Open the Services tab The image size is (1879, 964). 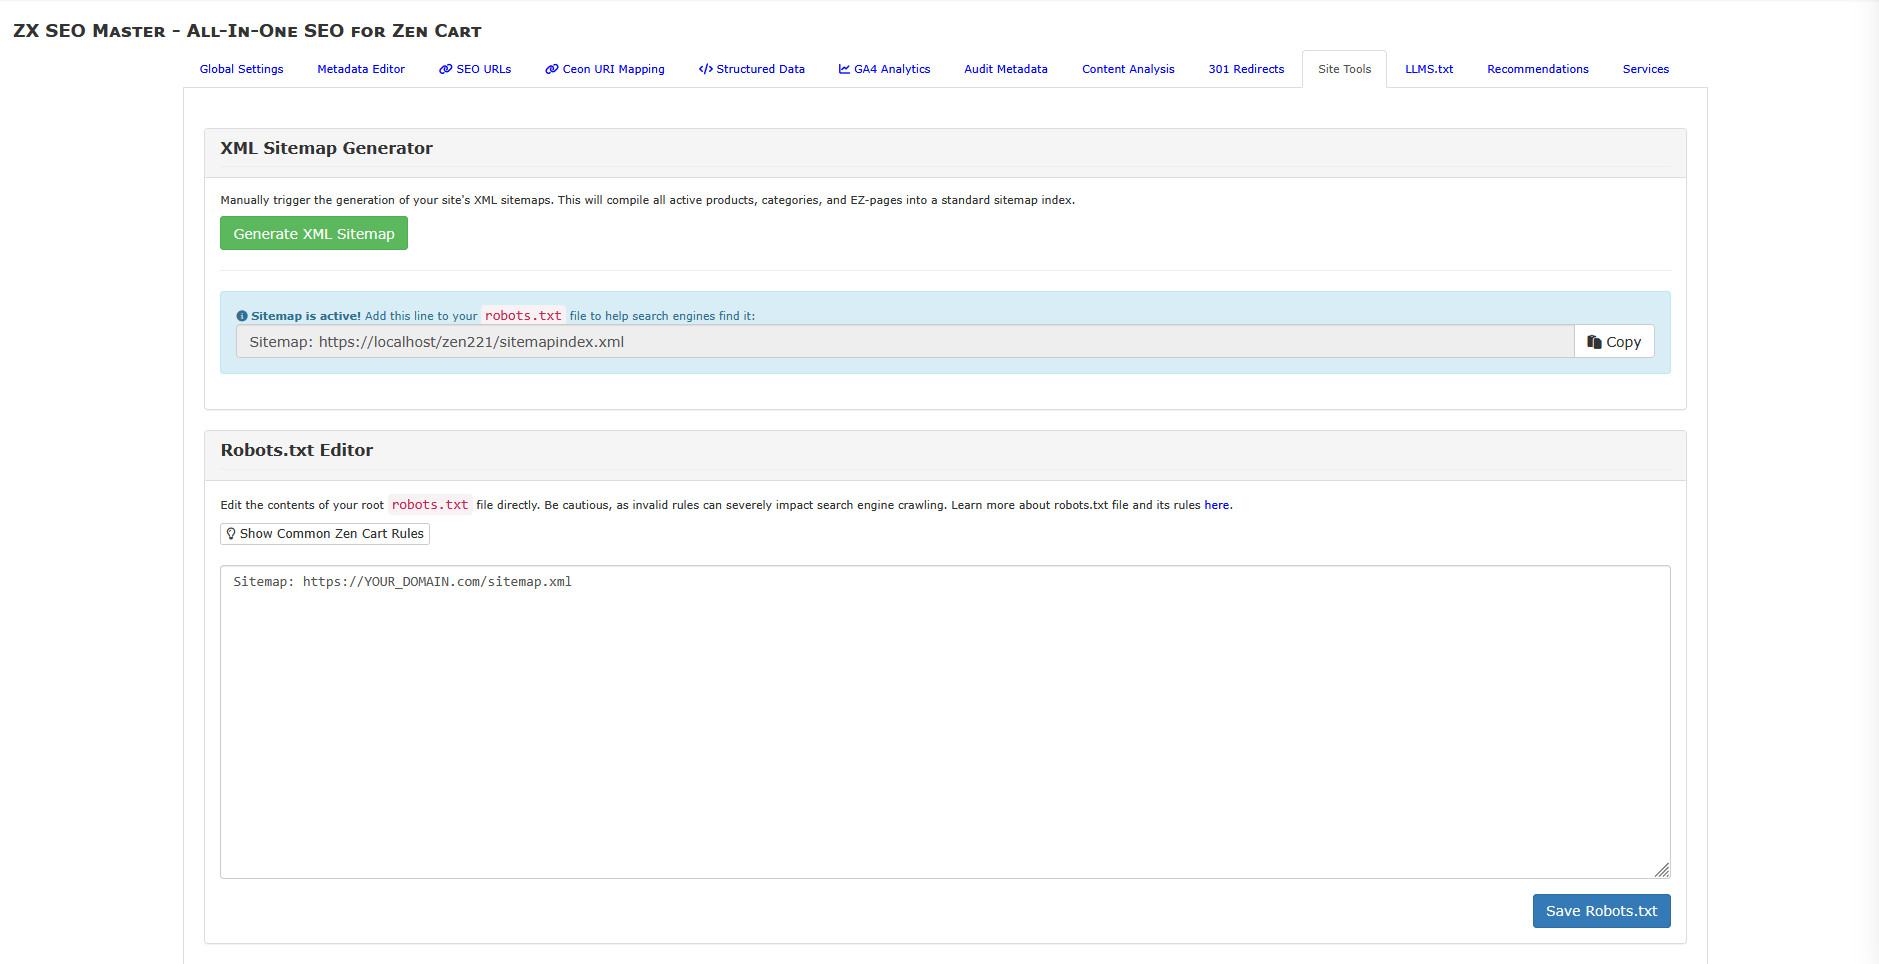pos(1646,69)
